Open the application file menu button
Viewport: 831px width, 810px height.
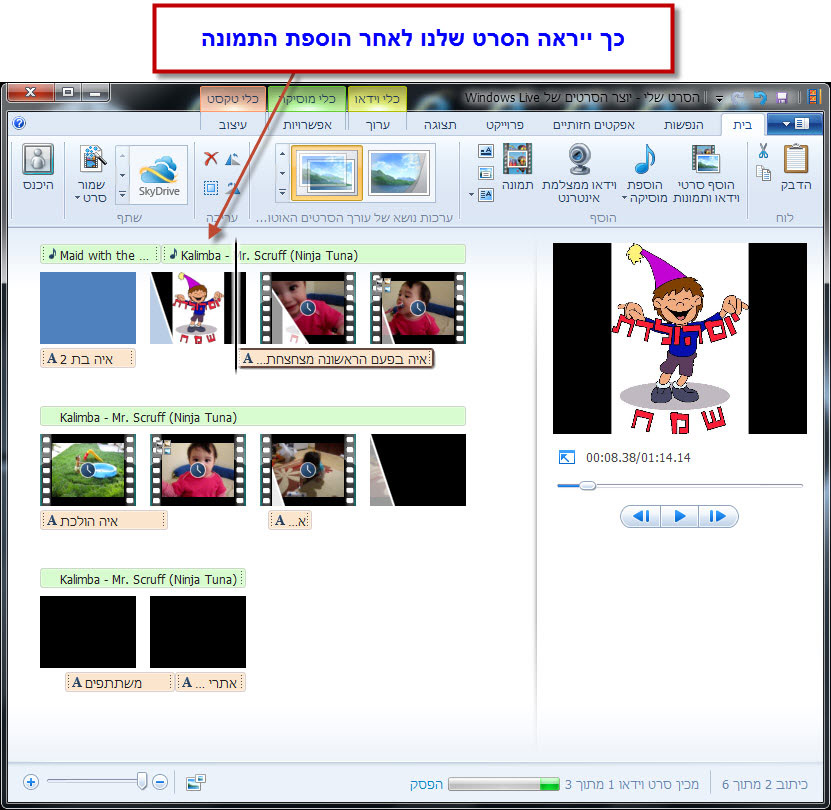coord(795,124)
